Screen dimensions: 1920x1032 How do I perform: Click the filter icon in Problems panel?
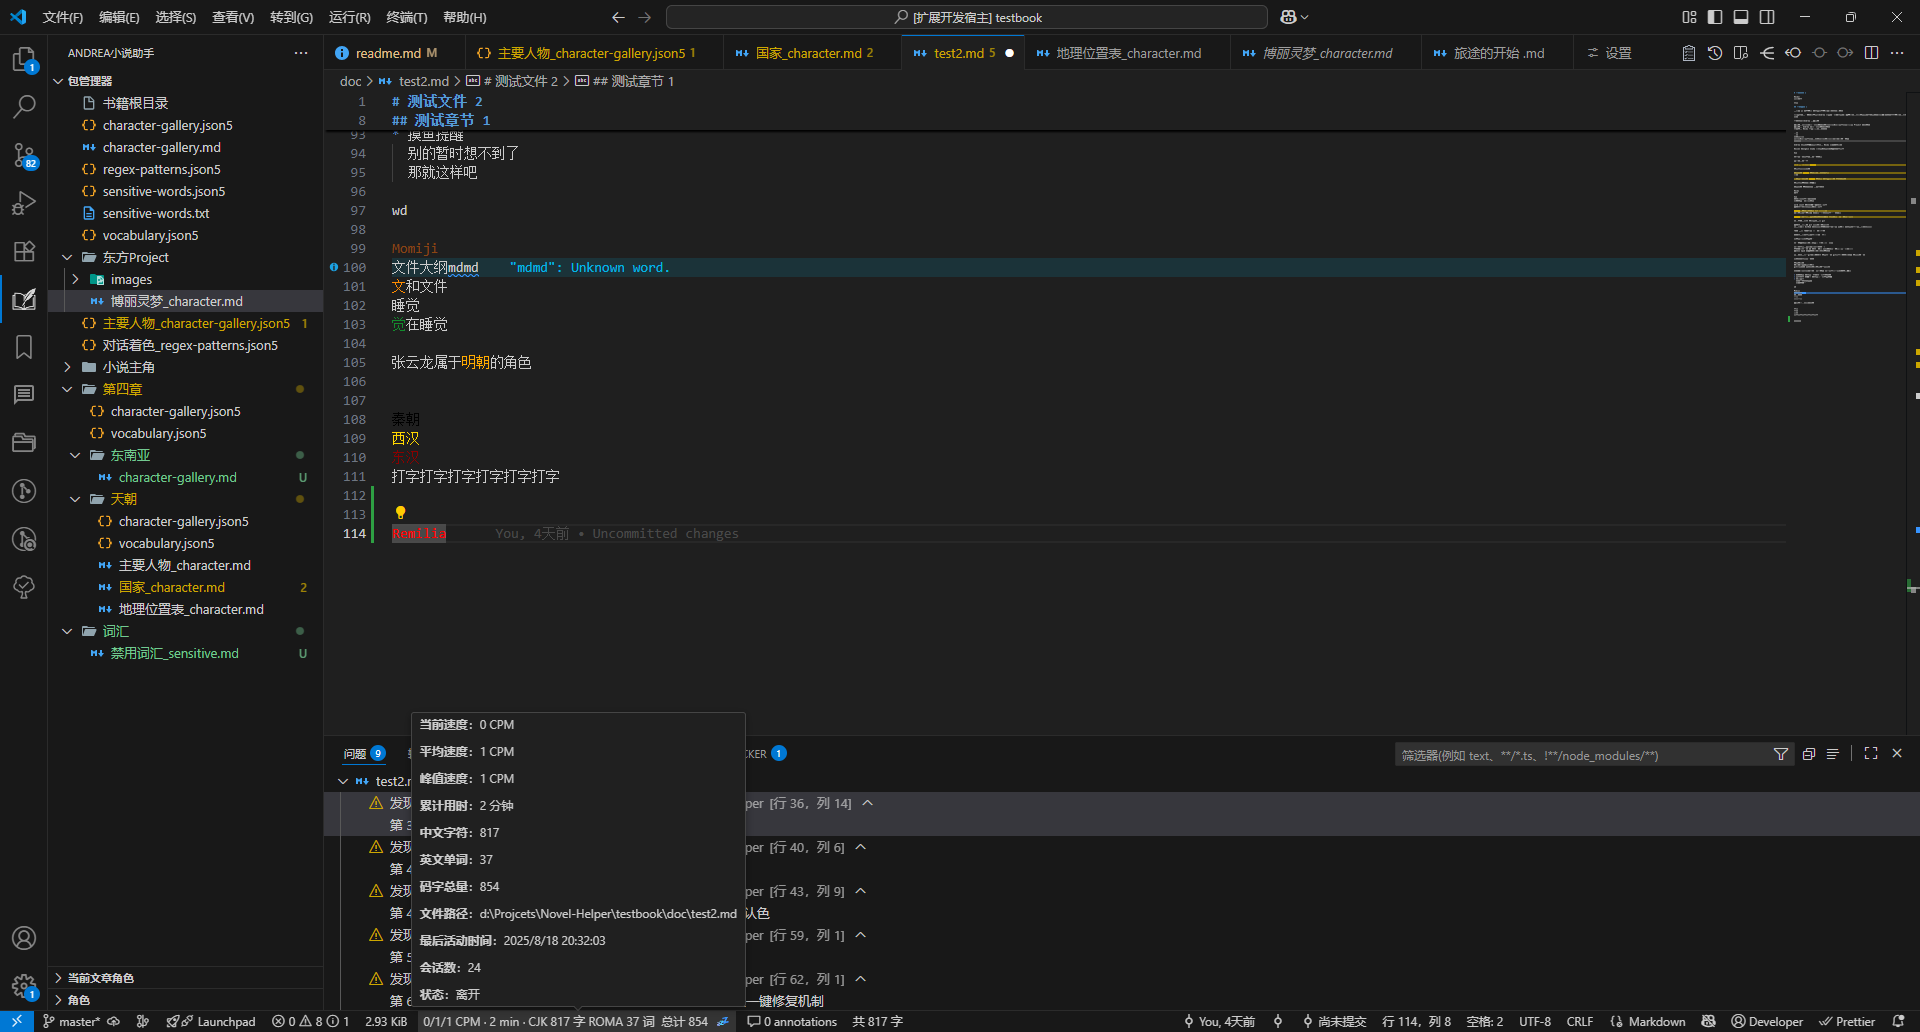1781,754
